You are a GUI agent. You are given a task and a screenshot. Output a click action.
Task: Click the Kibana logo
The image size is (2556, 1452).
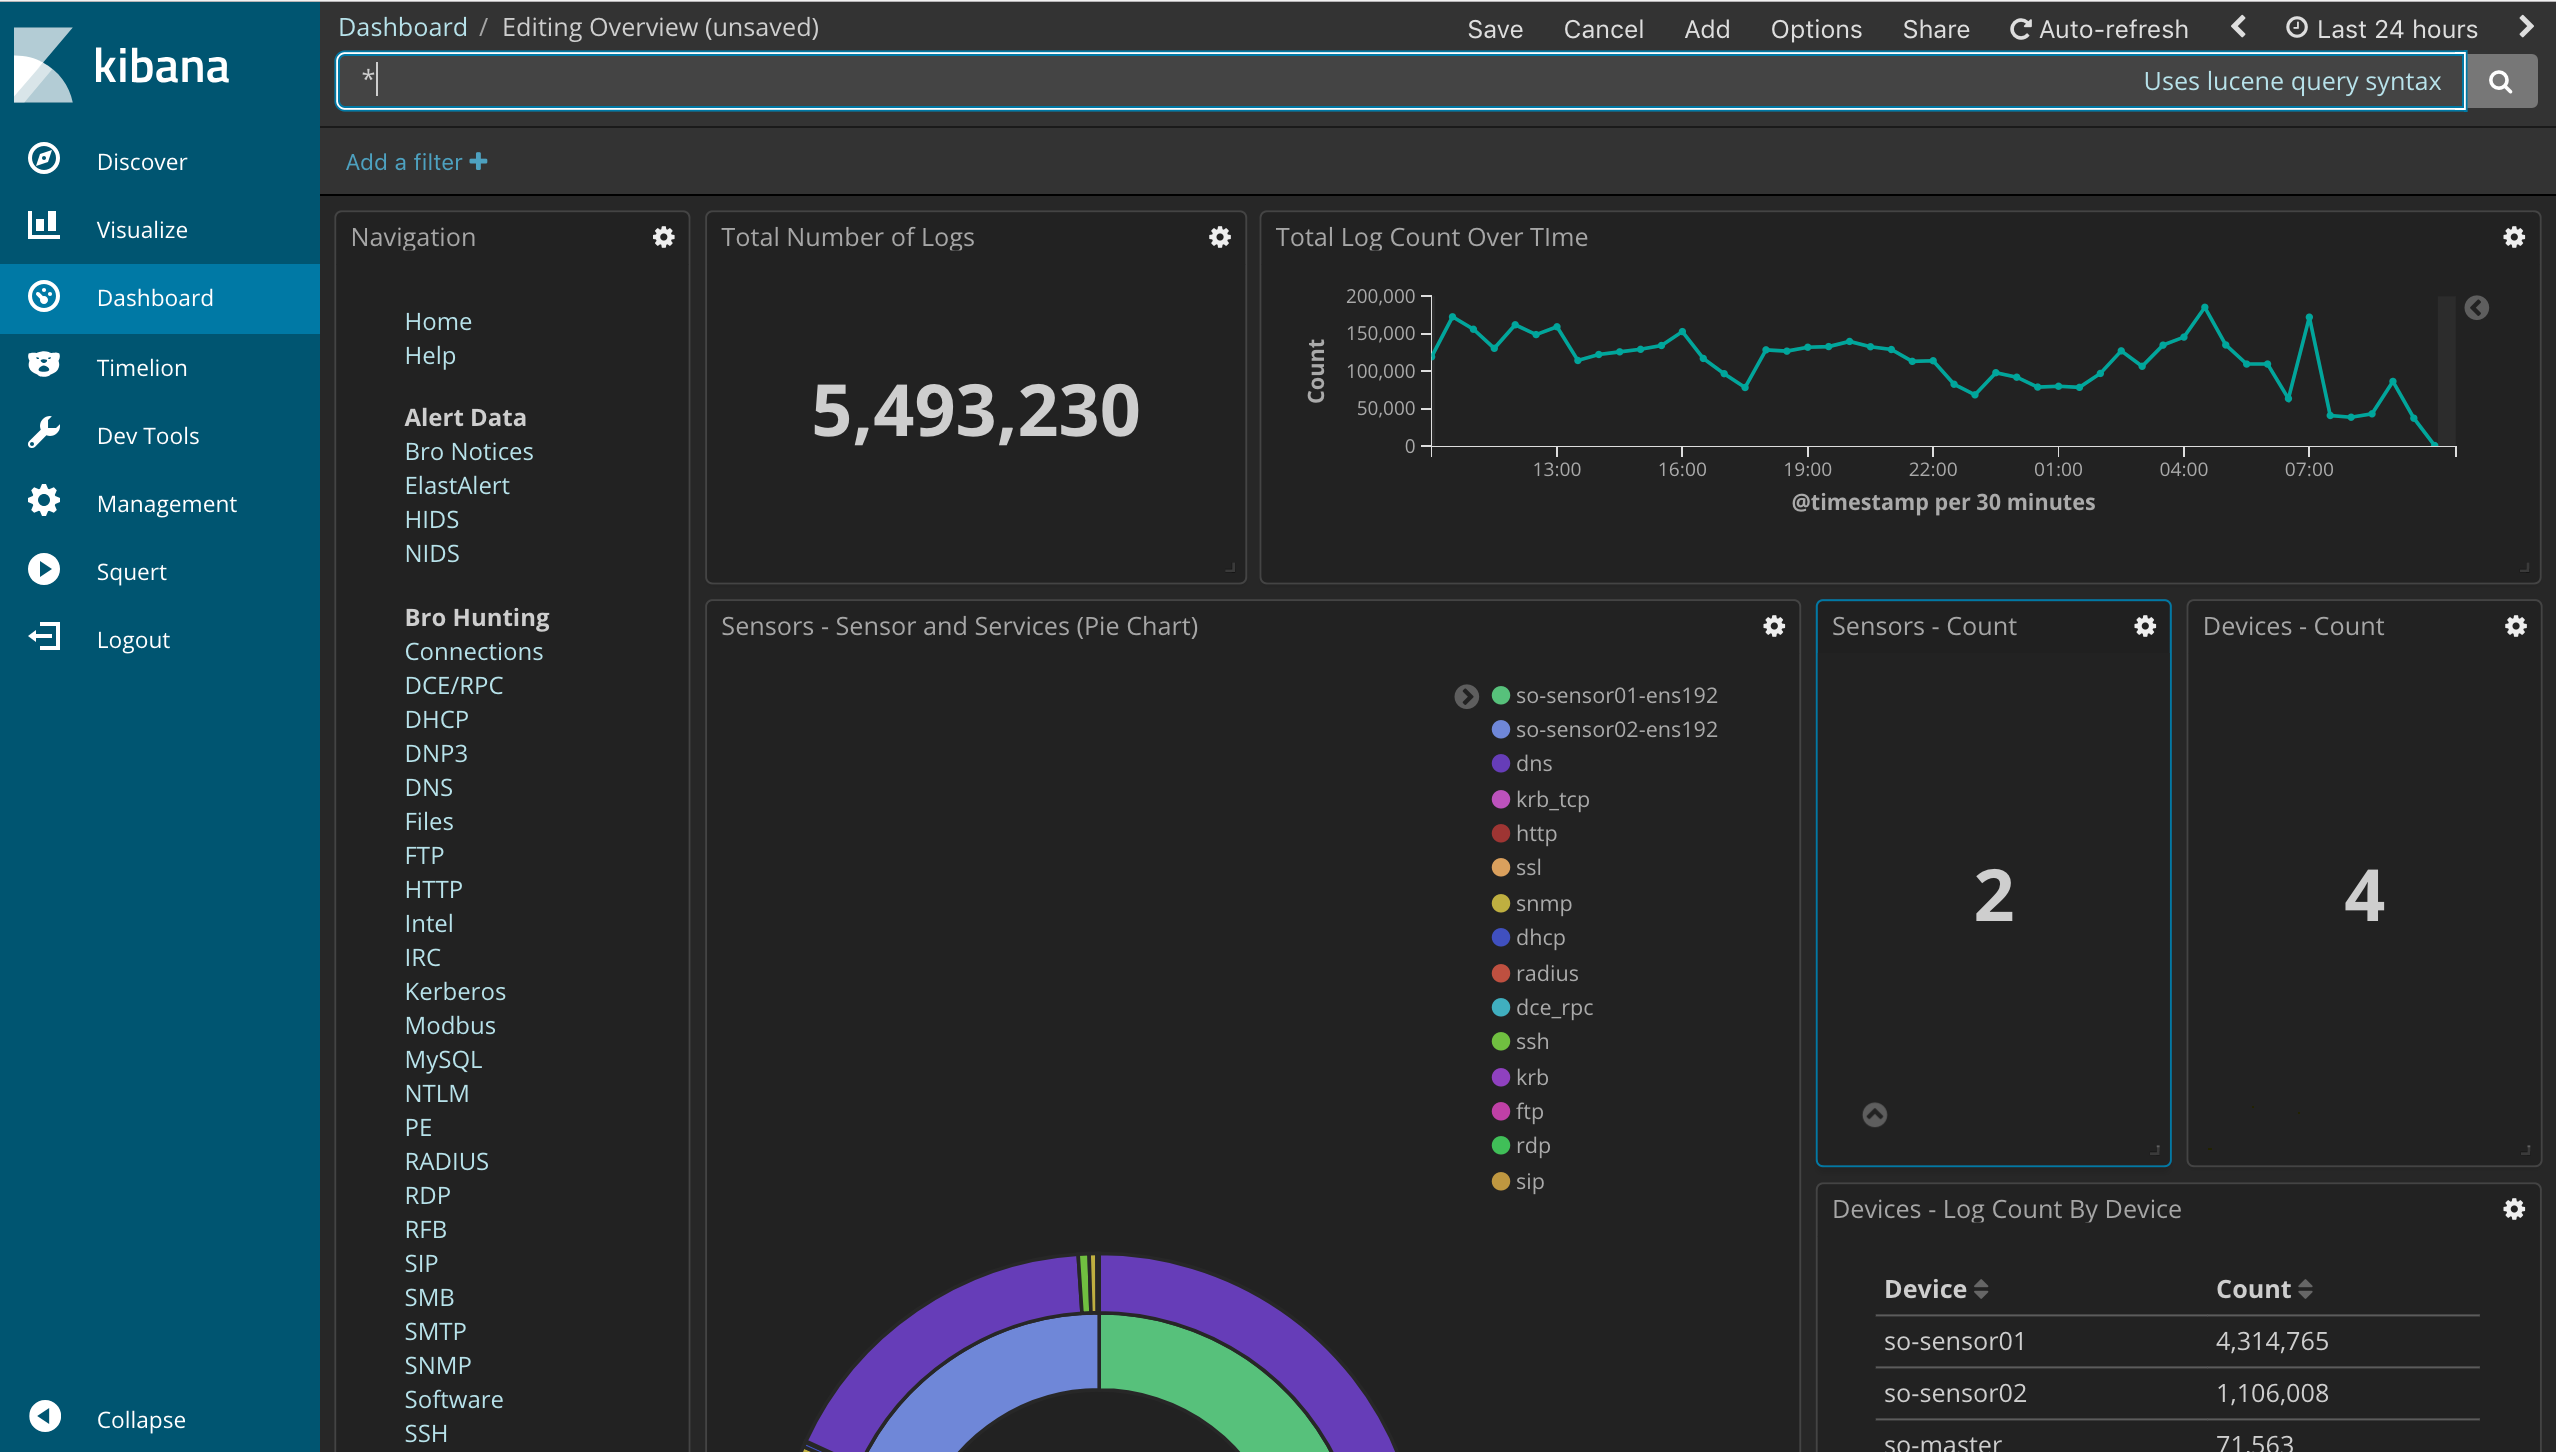121,66
